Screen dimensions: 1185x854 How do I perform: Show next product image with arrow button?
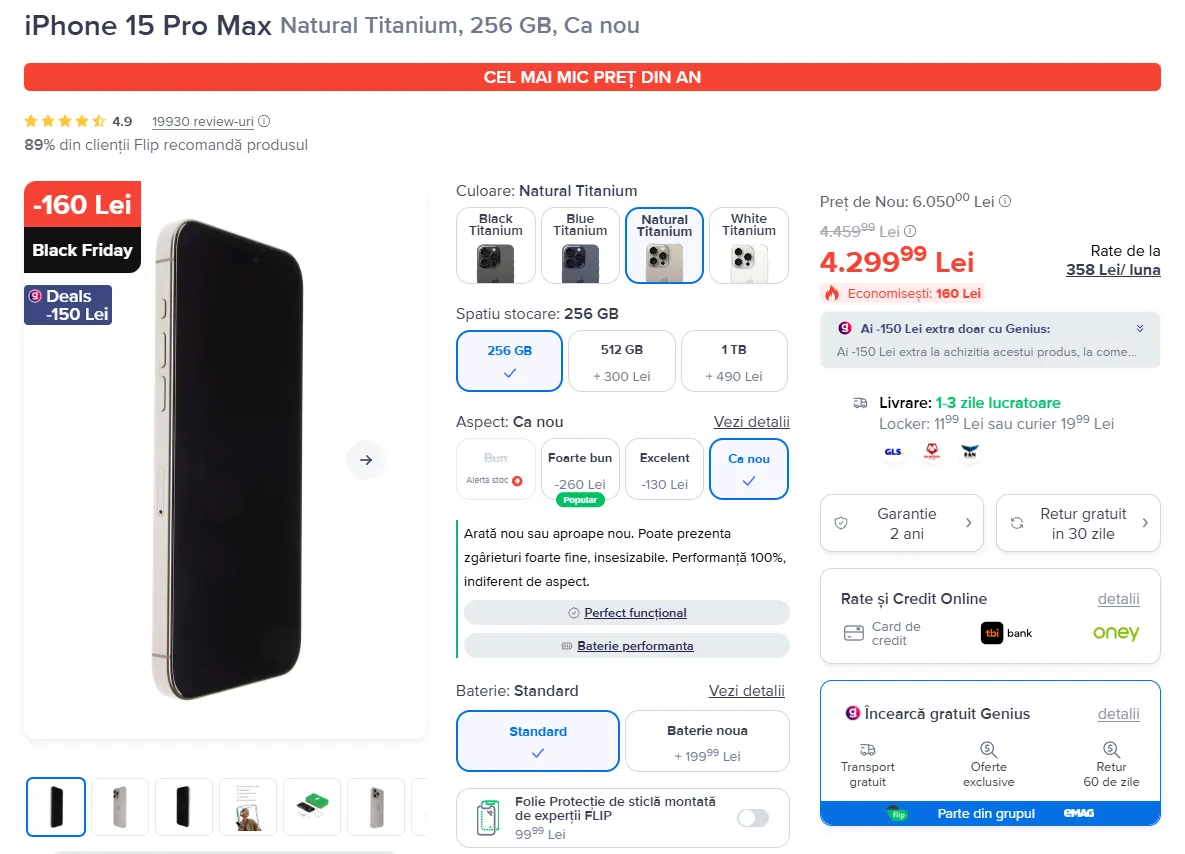point(366,459)
